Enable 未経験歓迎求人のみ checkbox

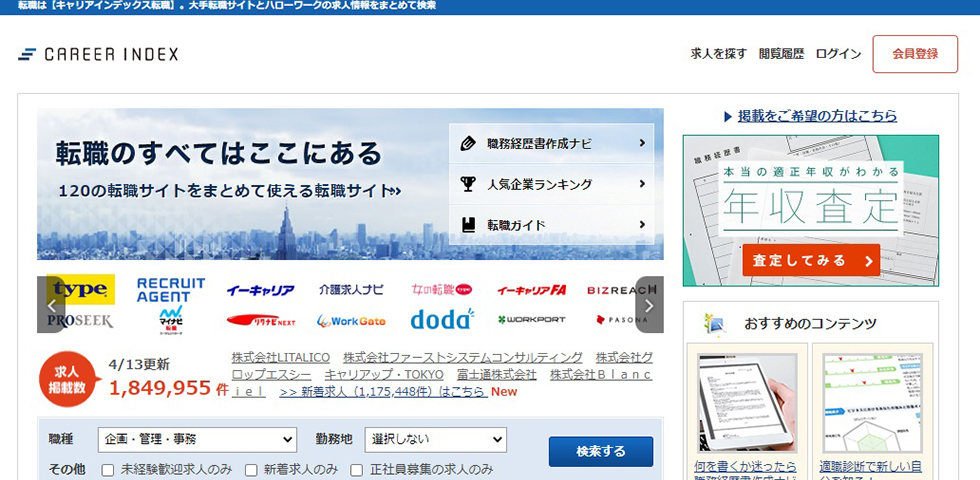[108, 469]
